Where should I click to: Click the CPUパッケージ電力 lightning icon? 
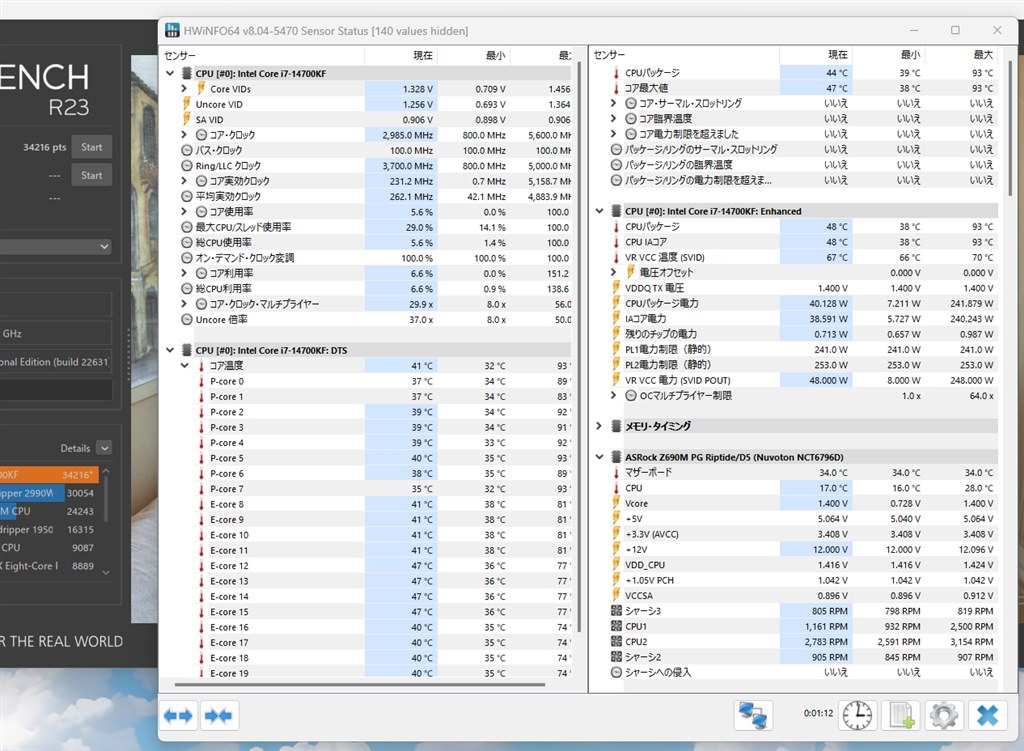click(616, 303)
